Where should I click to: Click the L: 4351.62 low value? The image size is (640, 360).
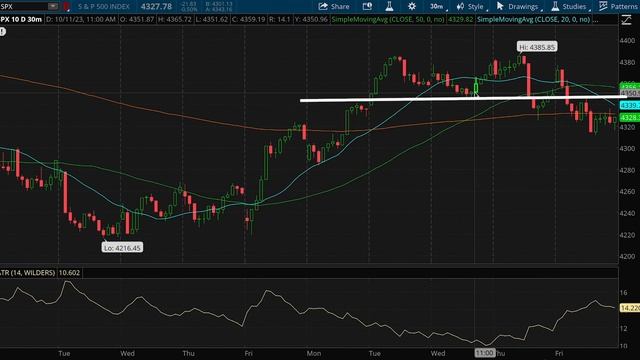tap(211, 19)
